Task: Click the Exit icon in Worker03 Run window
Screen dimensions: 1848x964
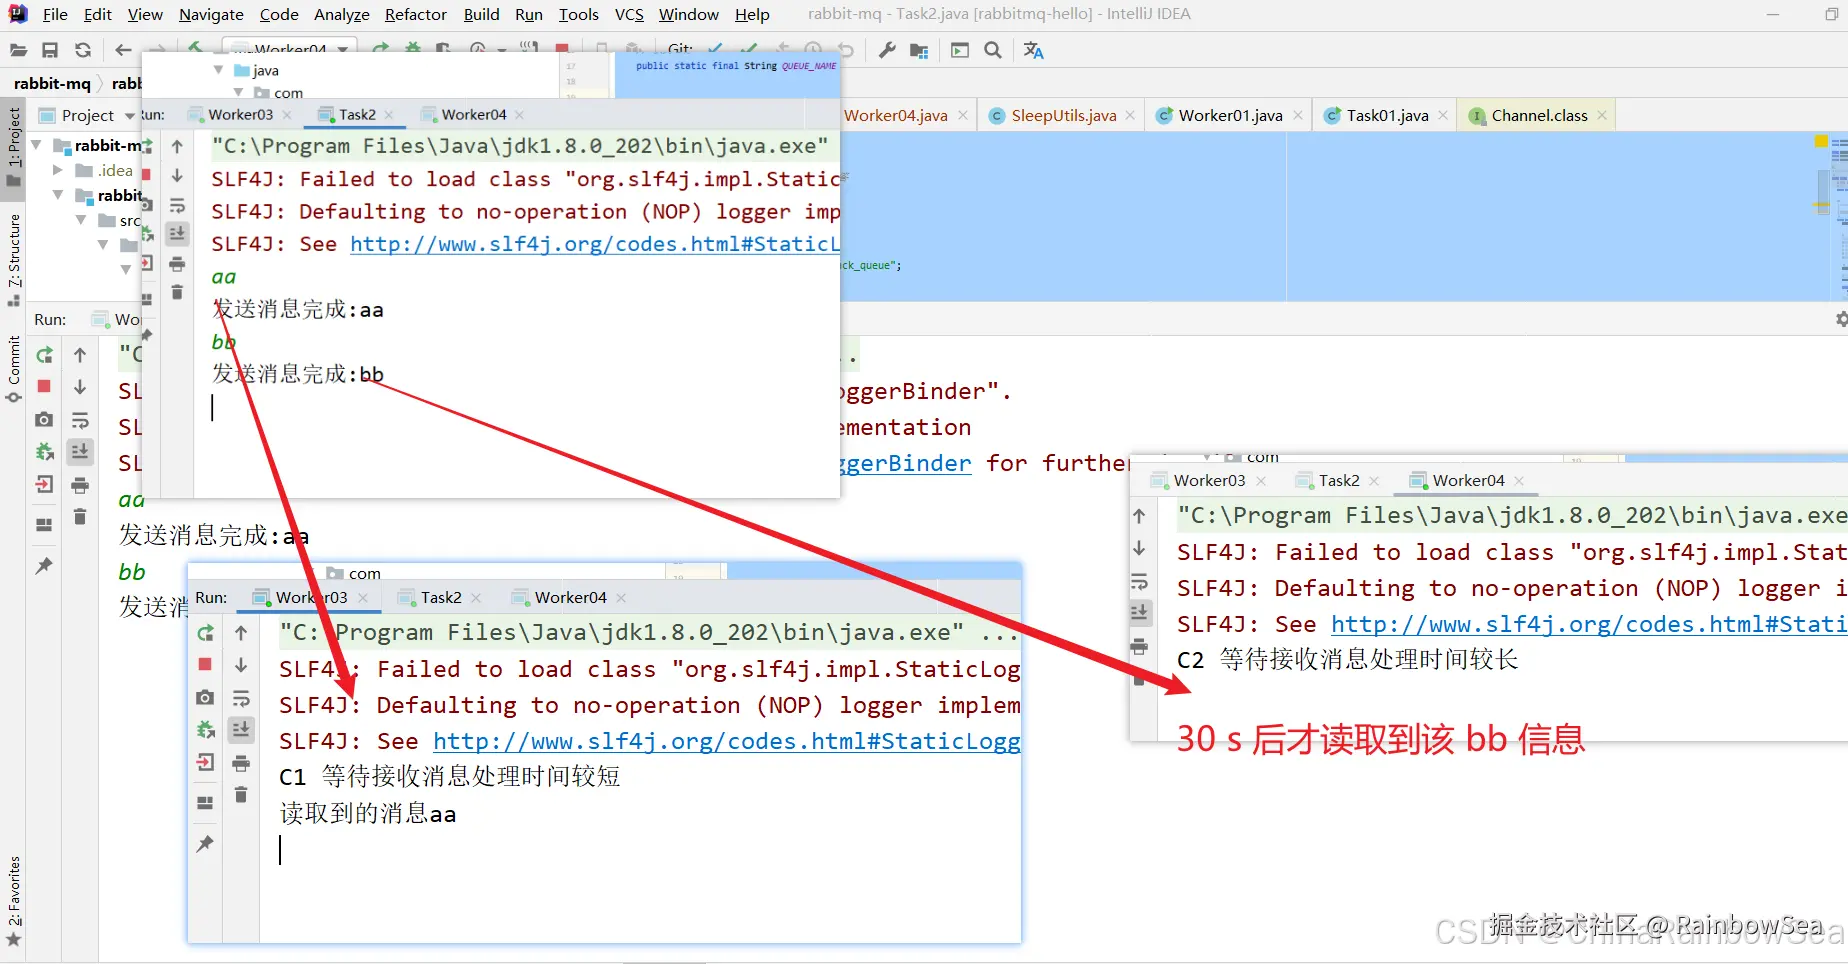Action: [x=205, y=763]
